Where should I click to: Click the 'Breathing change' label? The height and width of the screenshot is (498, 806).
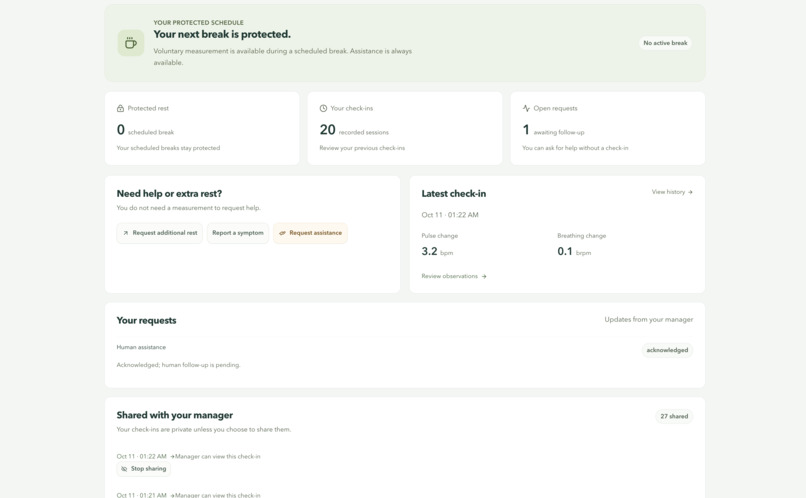pos(581,235)
